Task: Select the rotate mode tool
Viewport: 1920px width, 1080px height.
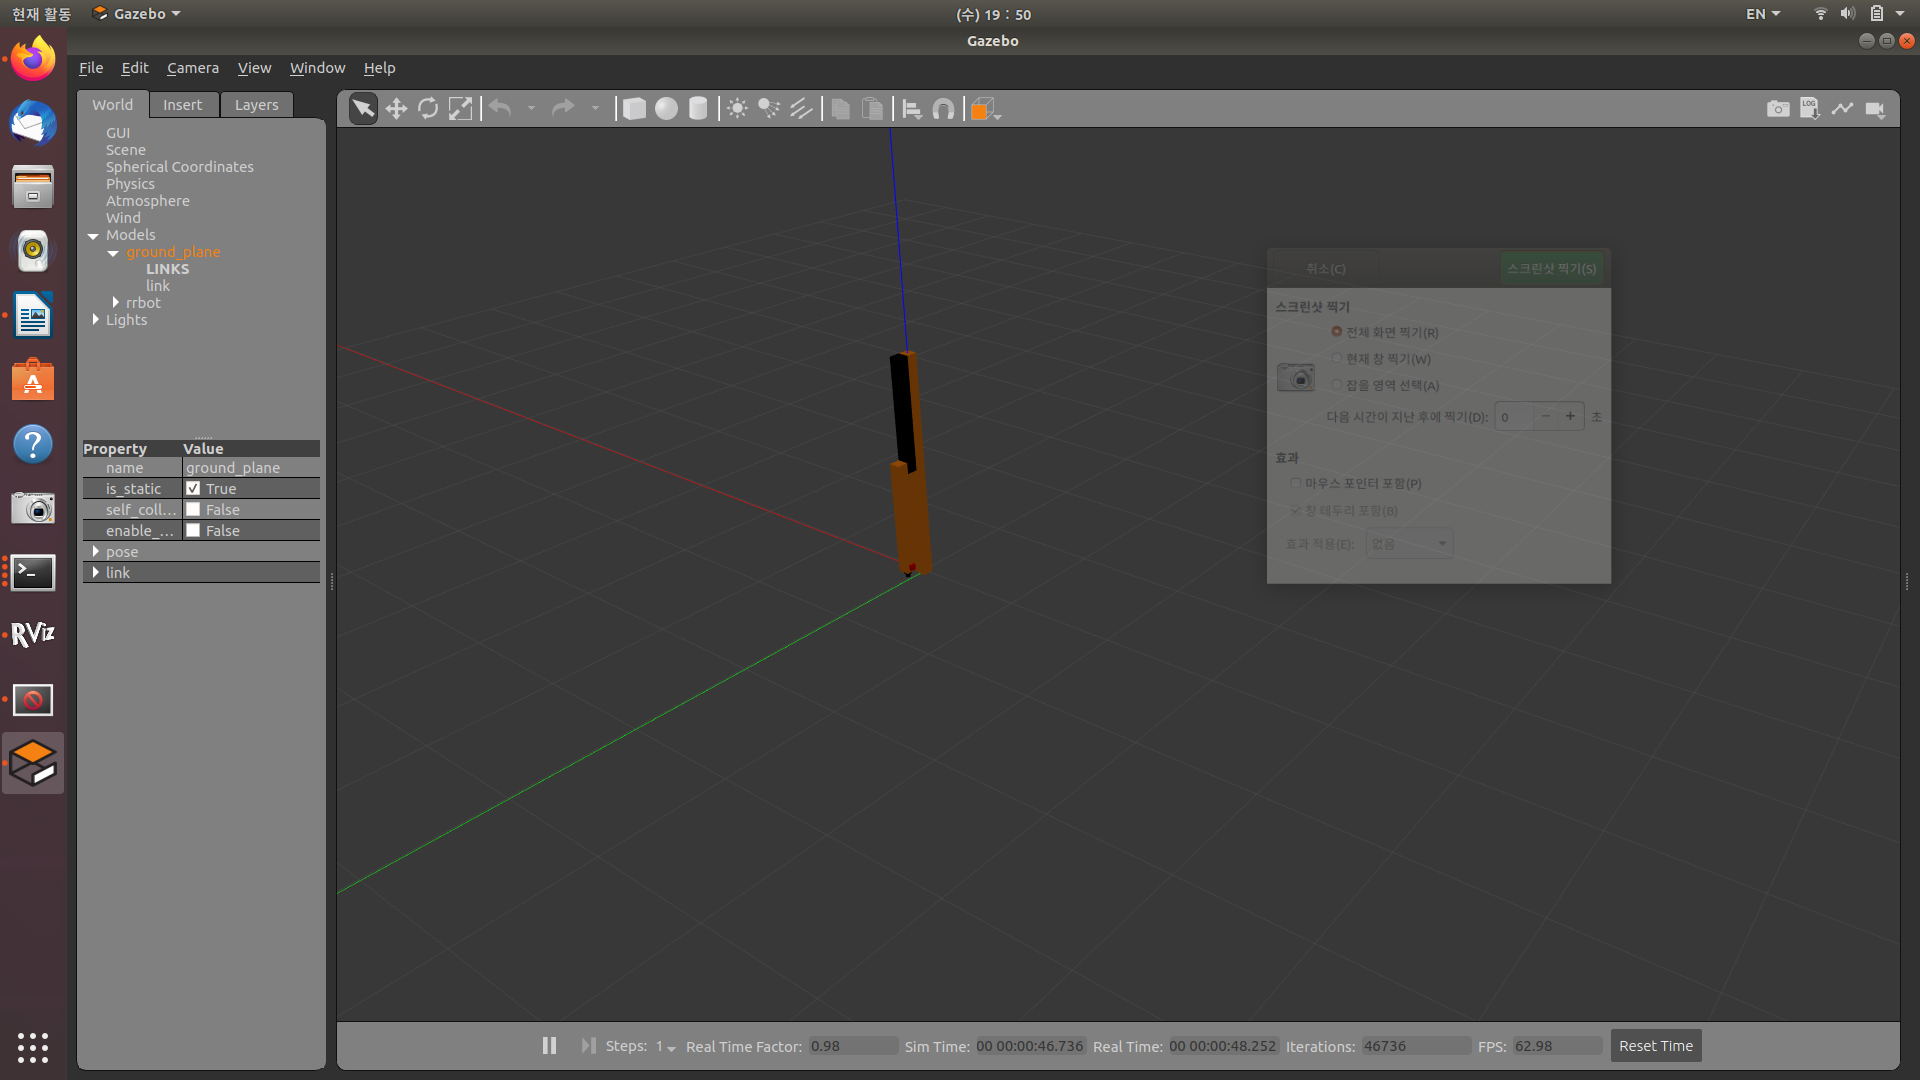Action: [428, 109]
